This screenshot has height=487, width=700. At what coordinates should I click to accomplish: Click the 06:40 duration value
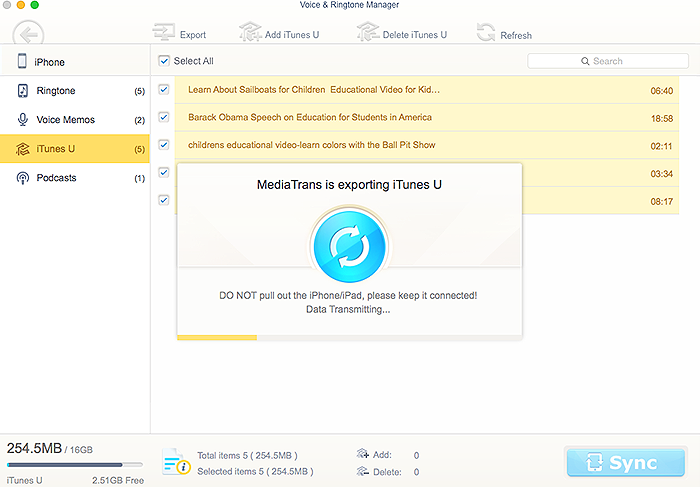[662, 91]
